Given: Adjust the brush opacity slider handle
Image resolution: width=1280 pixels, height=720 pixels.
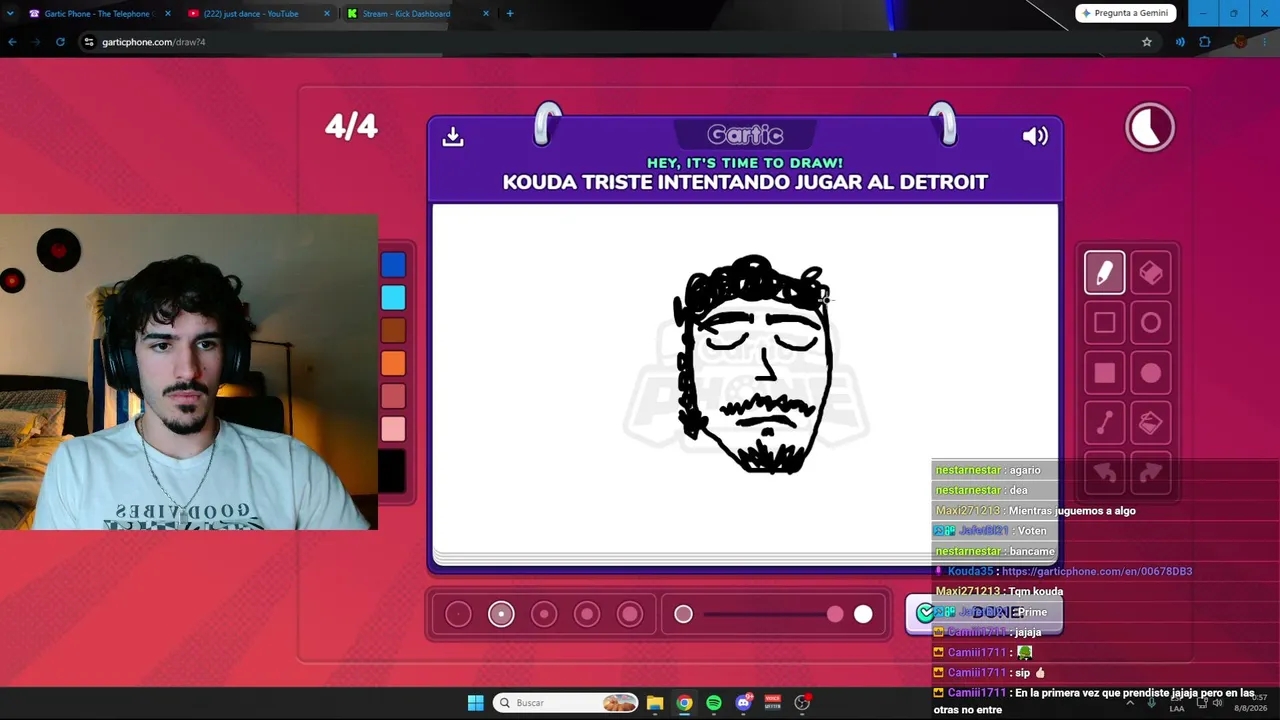Looking at the screenshot, I should (835, 614).
